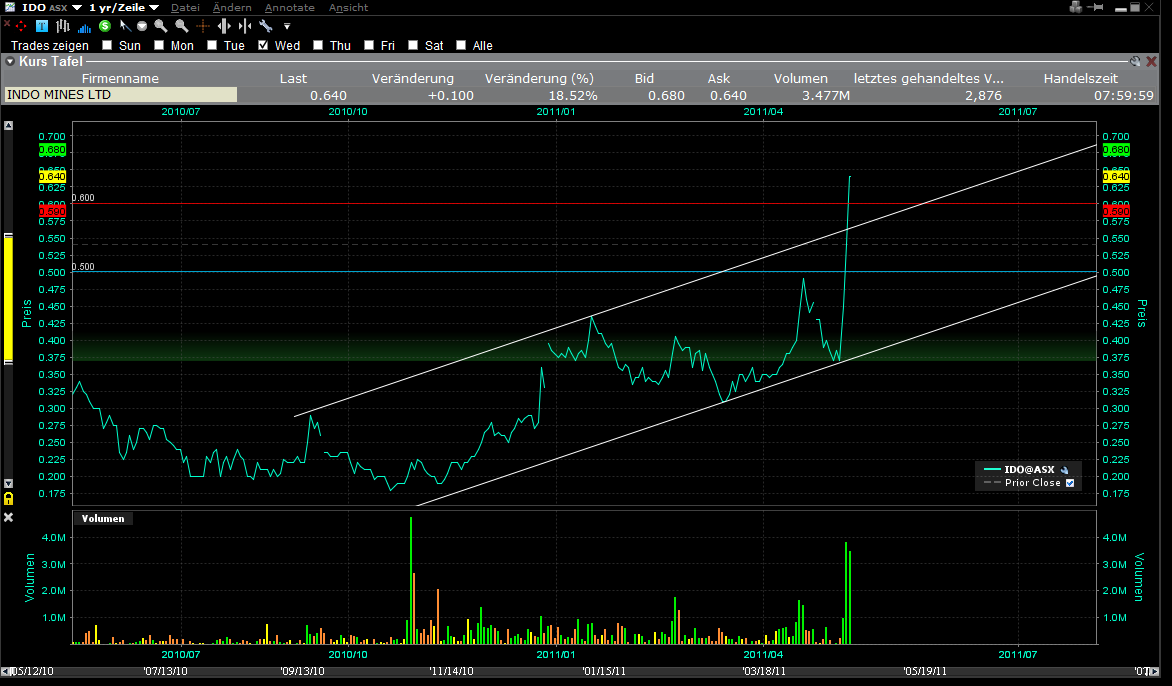Viewport: 1172px width, 686px height.
Task: Click the Bid column header
Action: [644, 78]
